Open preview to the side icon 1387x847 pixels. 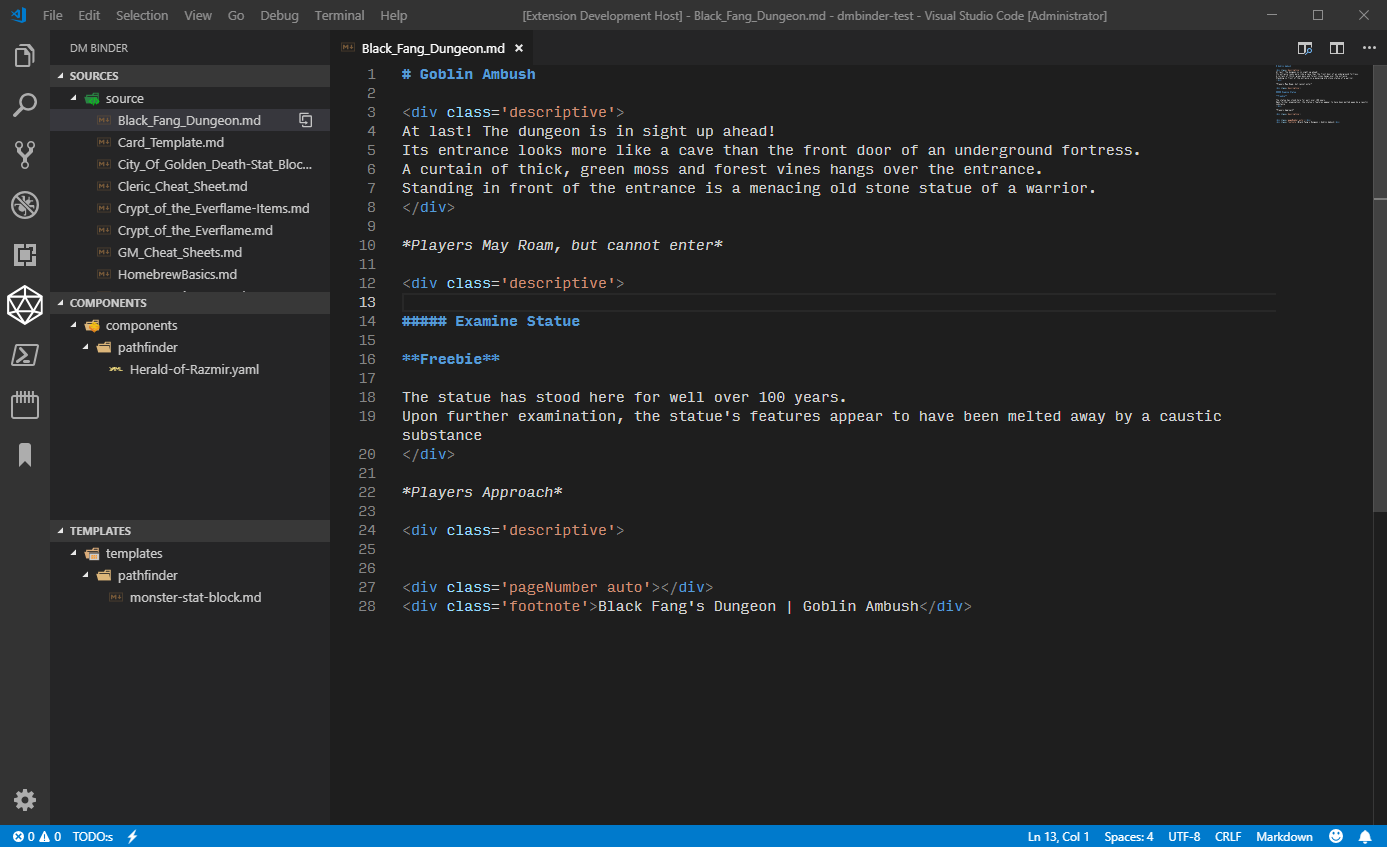tap(1305, 48)
